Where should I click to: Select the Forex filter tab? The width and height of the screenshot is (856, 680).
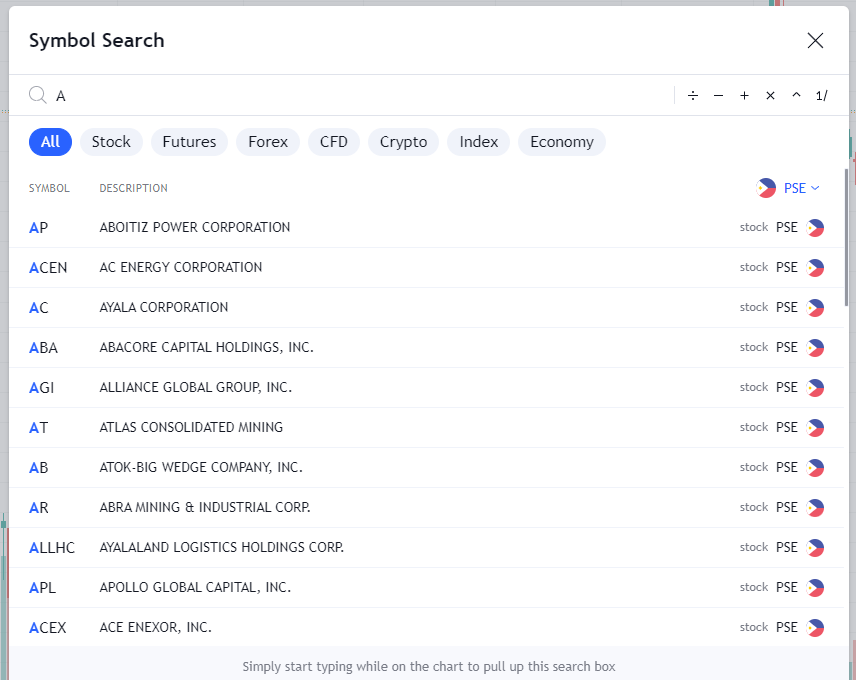click(x=268, y=142)
